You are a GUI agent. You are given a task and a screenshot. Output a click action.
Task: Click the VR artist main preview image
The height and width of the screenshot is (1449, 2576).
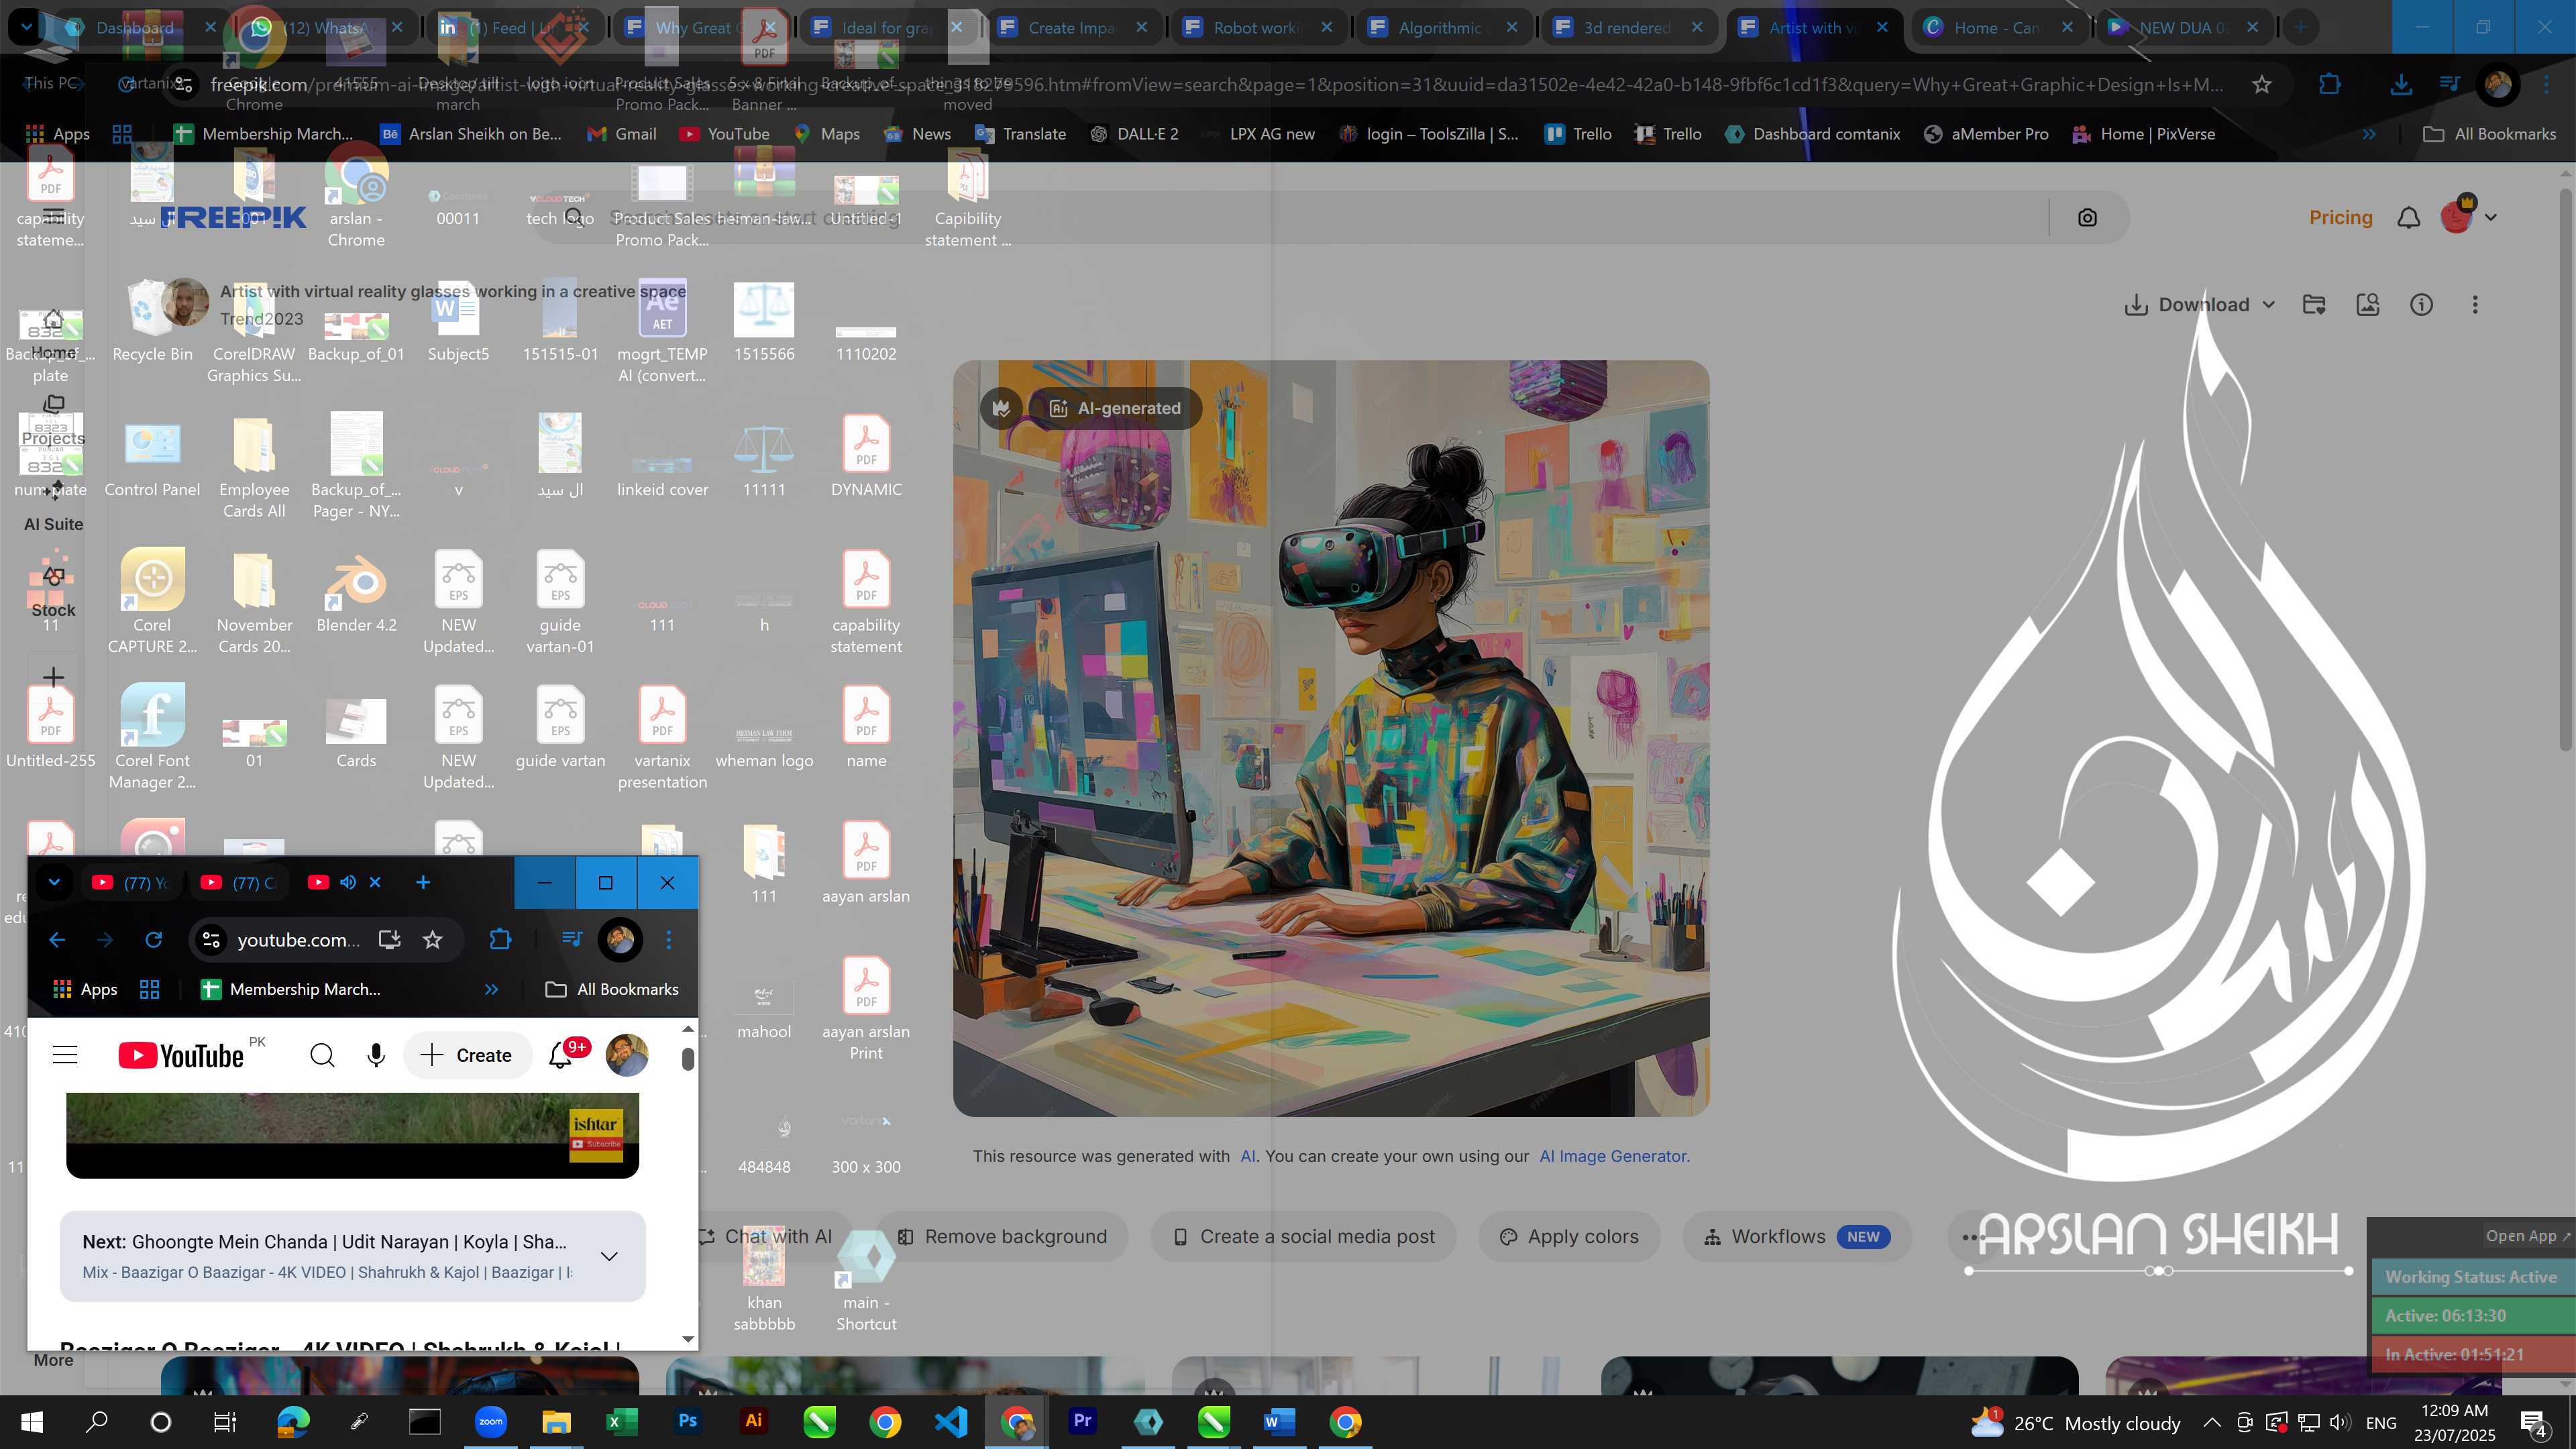1331,738
